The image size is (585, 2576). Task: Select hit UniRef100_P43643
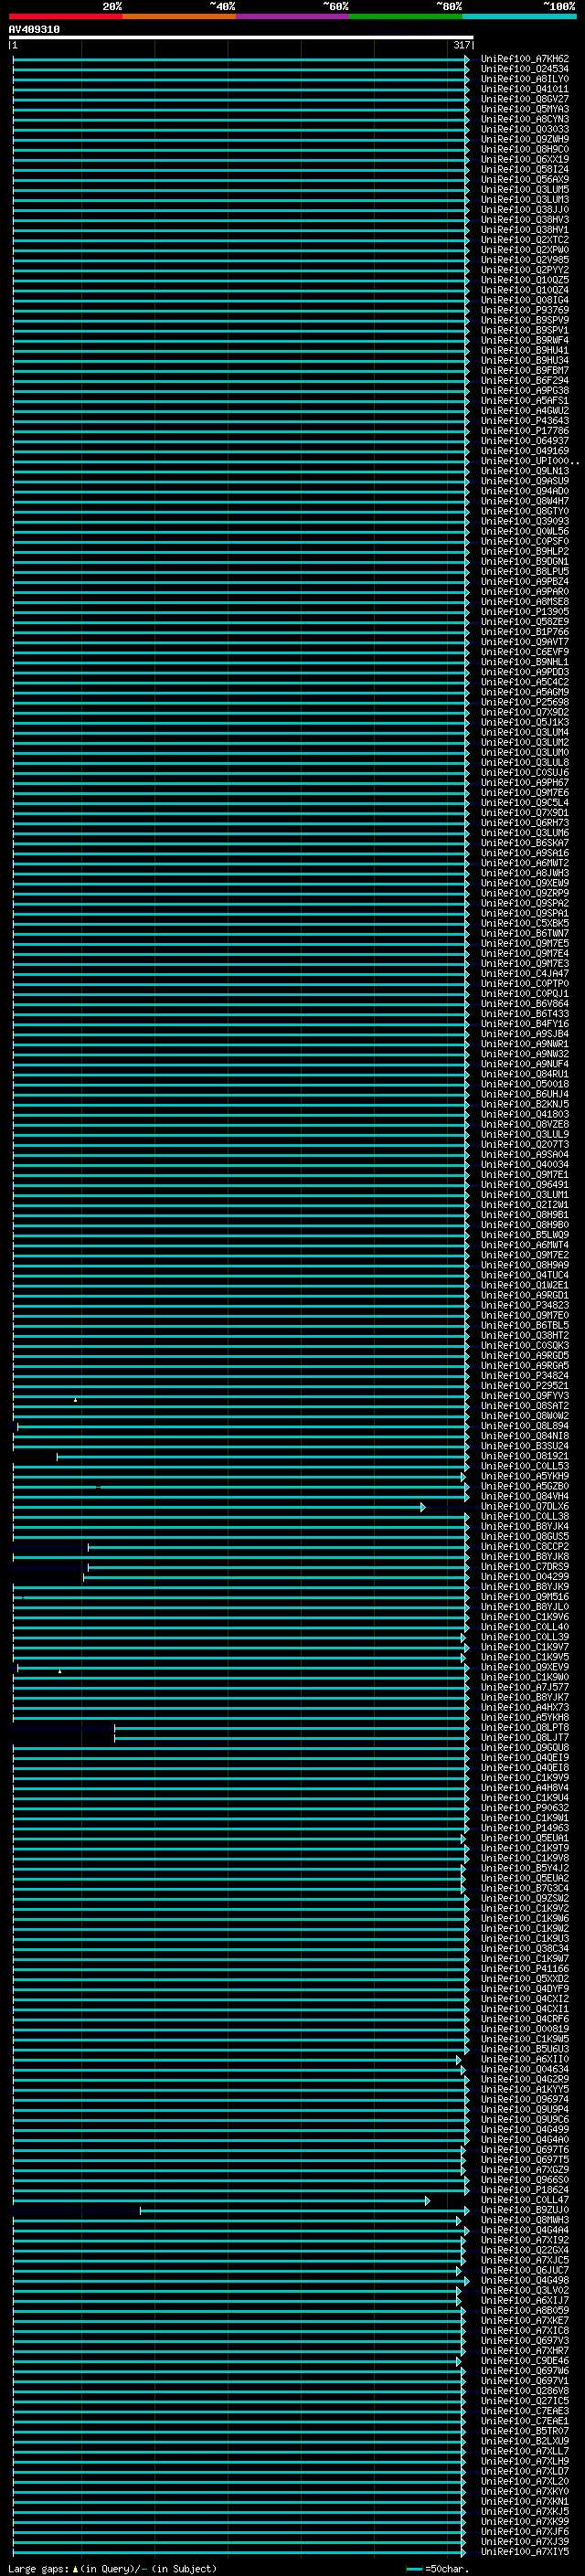point(524,421)
